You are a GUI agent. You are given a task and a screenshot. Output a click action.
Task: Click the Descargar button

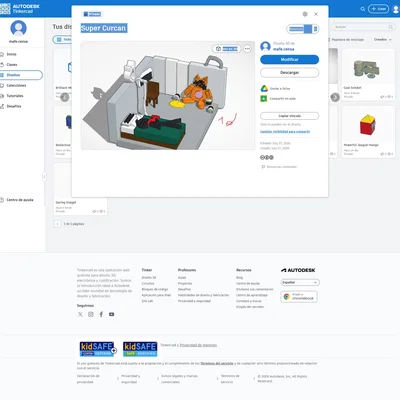tap(289, 72)
